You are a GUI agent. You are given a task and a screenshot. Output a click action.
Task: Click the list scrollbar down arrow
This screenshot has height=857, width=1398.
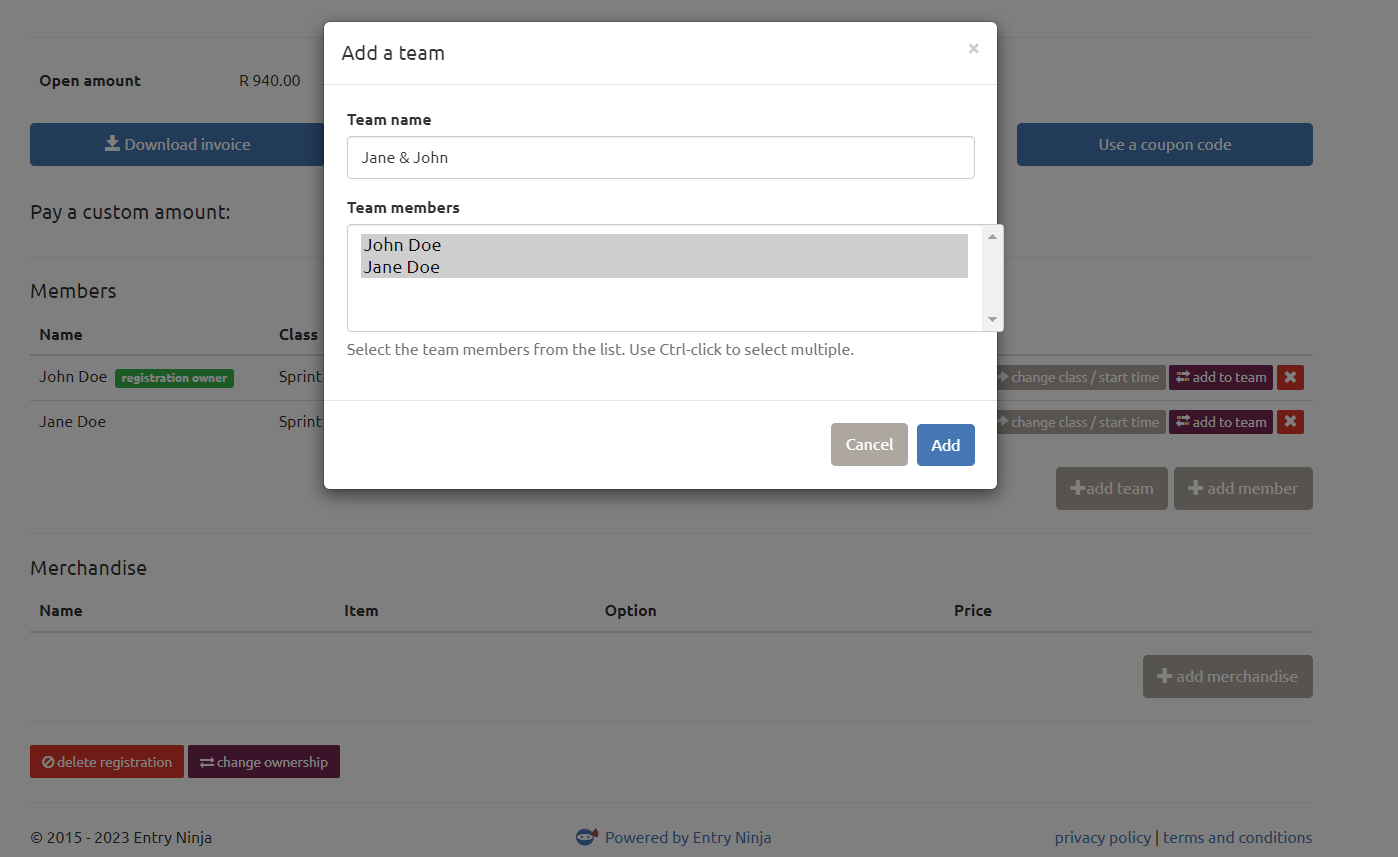point(992,319)
